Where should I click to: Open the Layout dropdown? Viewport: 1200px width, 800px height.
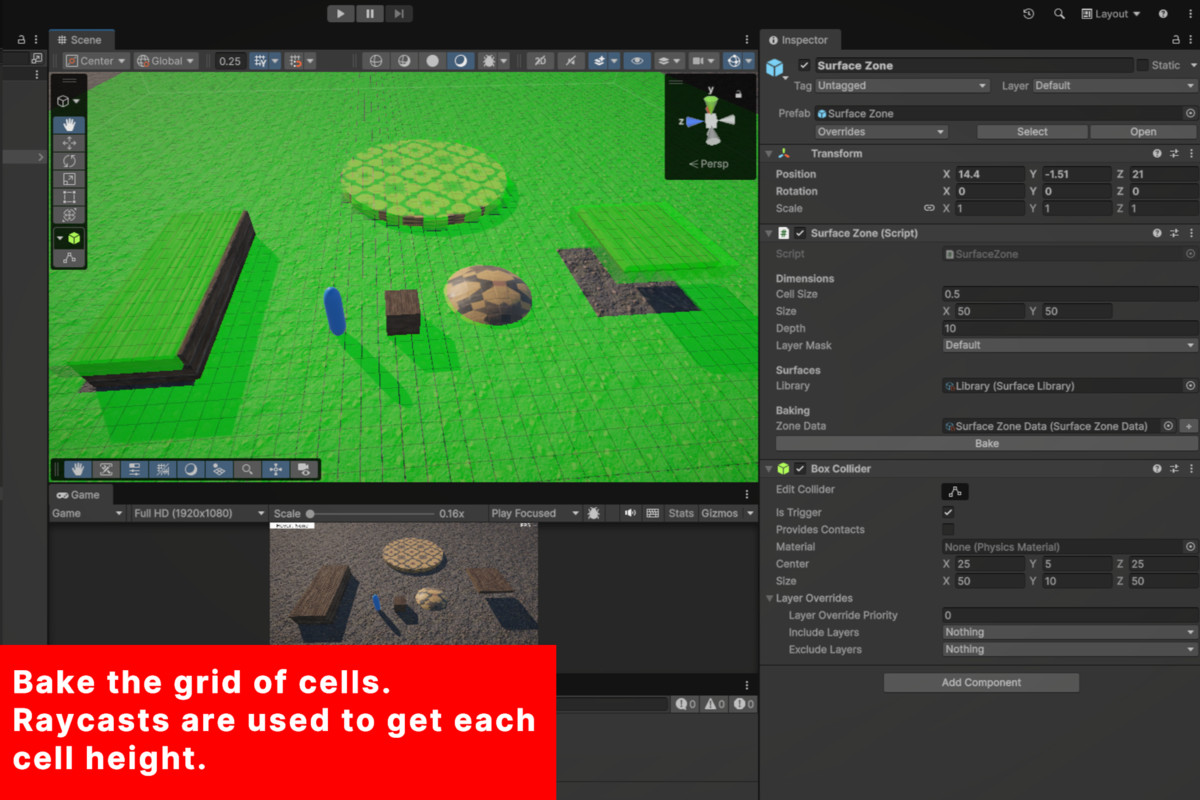(x=1111, y=14)
